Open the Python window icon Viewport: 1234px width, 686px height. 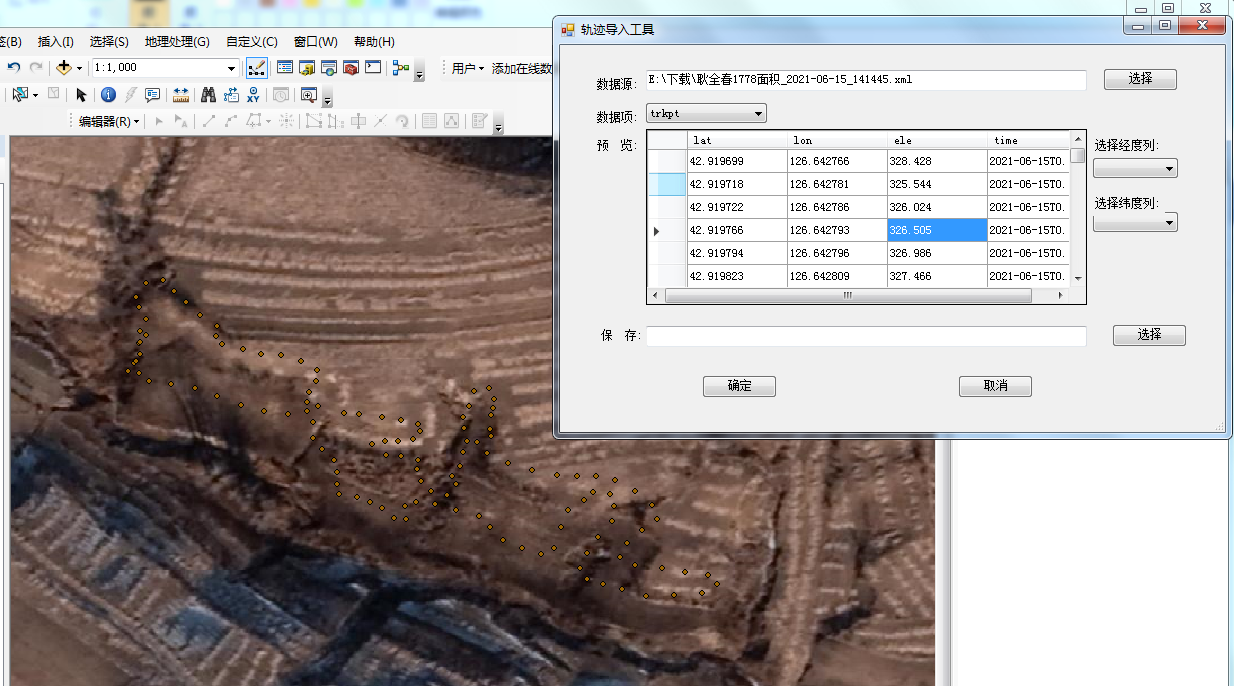(373, 68)
